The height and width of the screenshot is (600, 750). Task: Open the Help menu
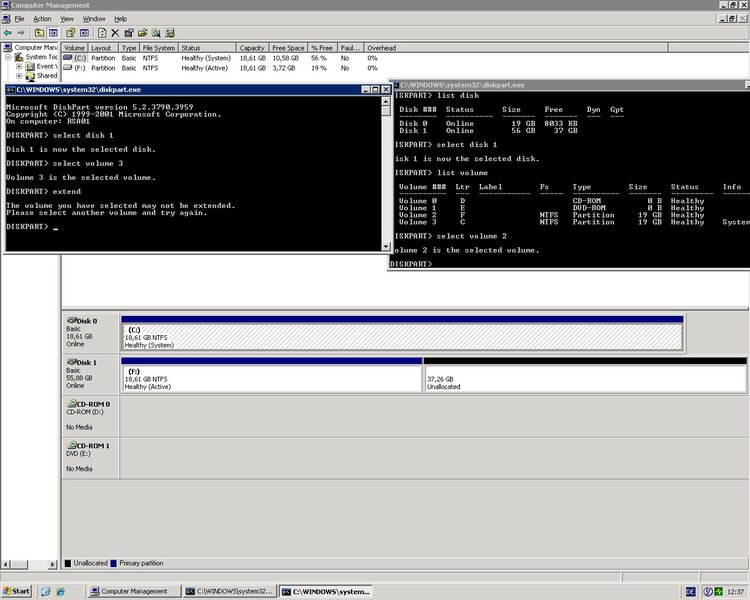tap(121, 19)
